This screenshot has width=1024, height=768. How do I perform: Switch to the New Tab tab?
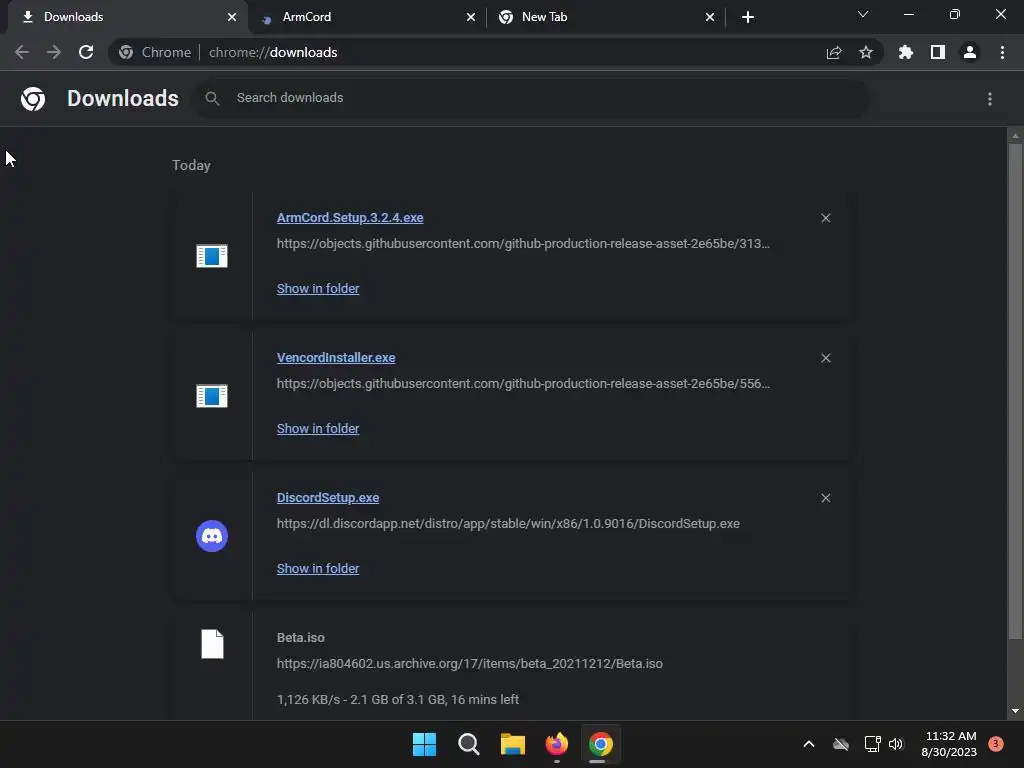pyautogui.click(x=604, y=17)
